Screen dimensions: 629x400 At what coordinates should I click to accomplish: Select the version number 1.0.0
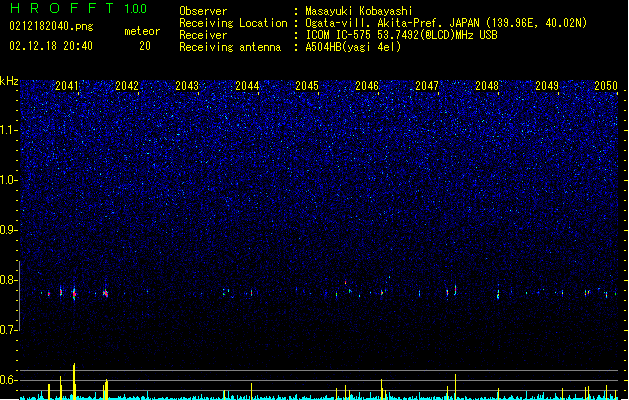pos(136,9)
